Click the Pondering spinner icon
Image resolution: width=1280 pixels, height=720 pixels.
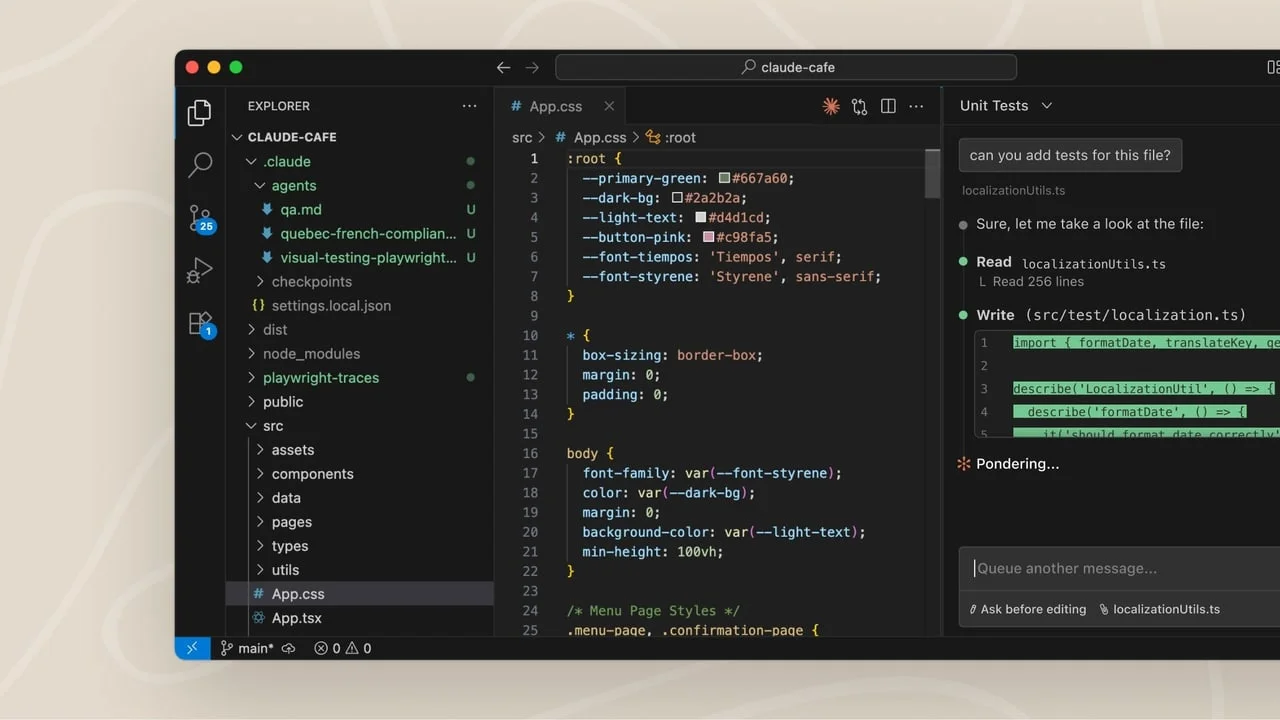(x=964, y=464)
